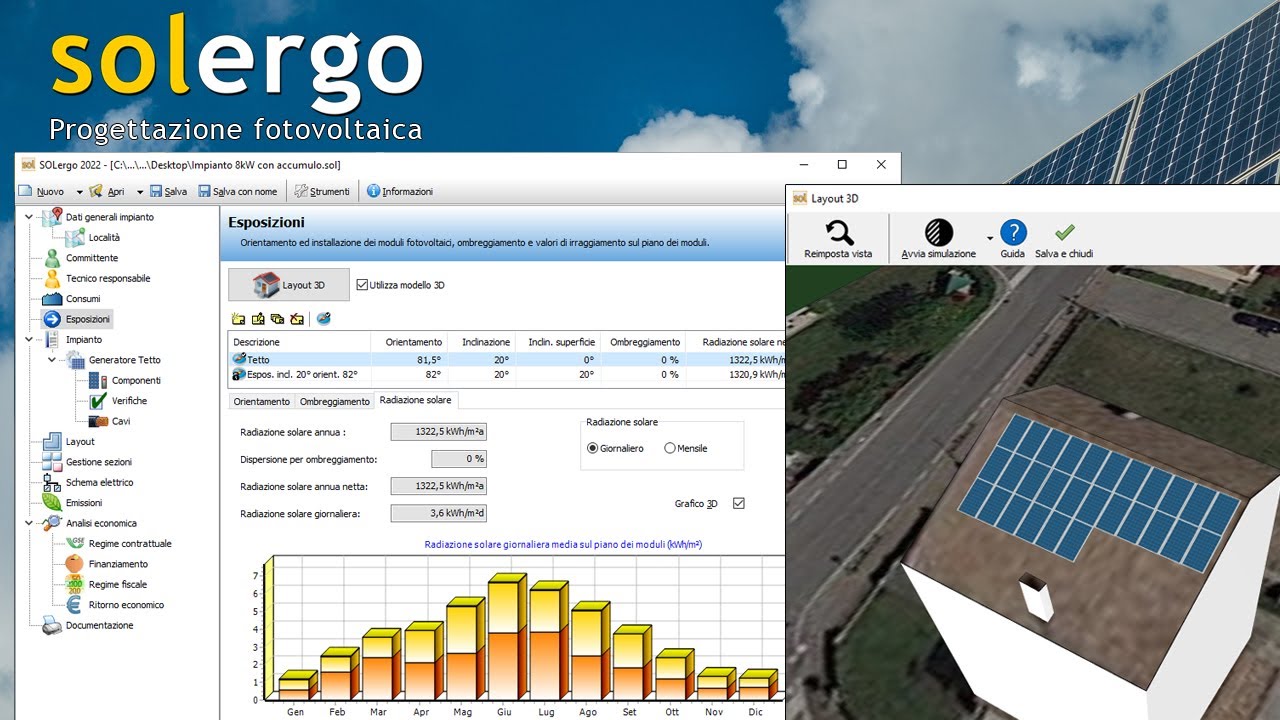
Task: Select Mensile radio button
Action: [x=670, y=449]
